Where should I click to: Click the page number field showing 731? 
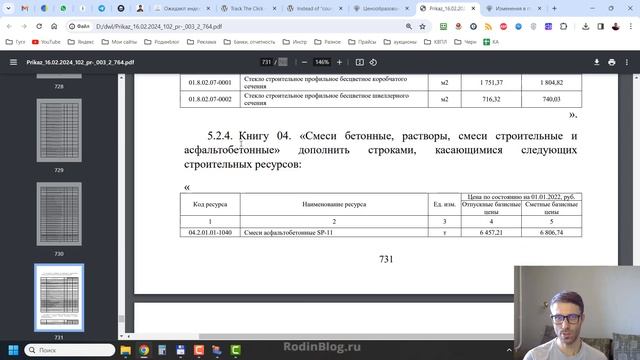(x=266, y=62)
